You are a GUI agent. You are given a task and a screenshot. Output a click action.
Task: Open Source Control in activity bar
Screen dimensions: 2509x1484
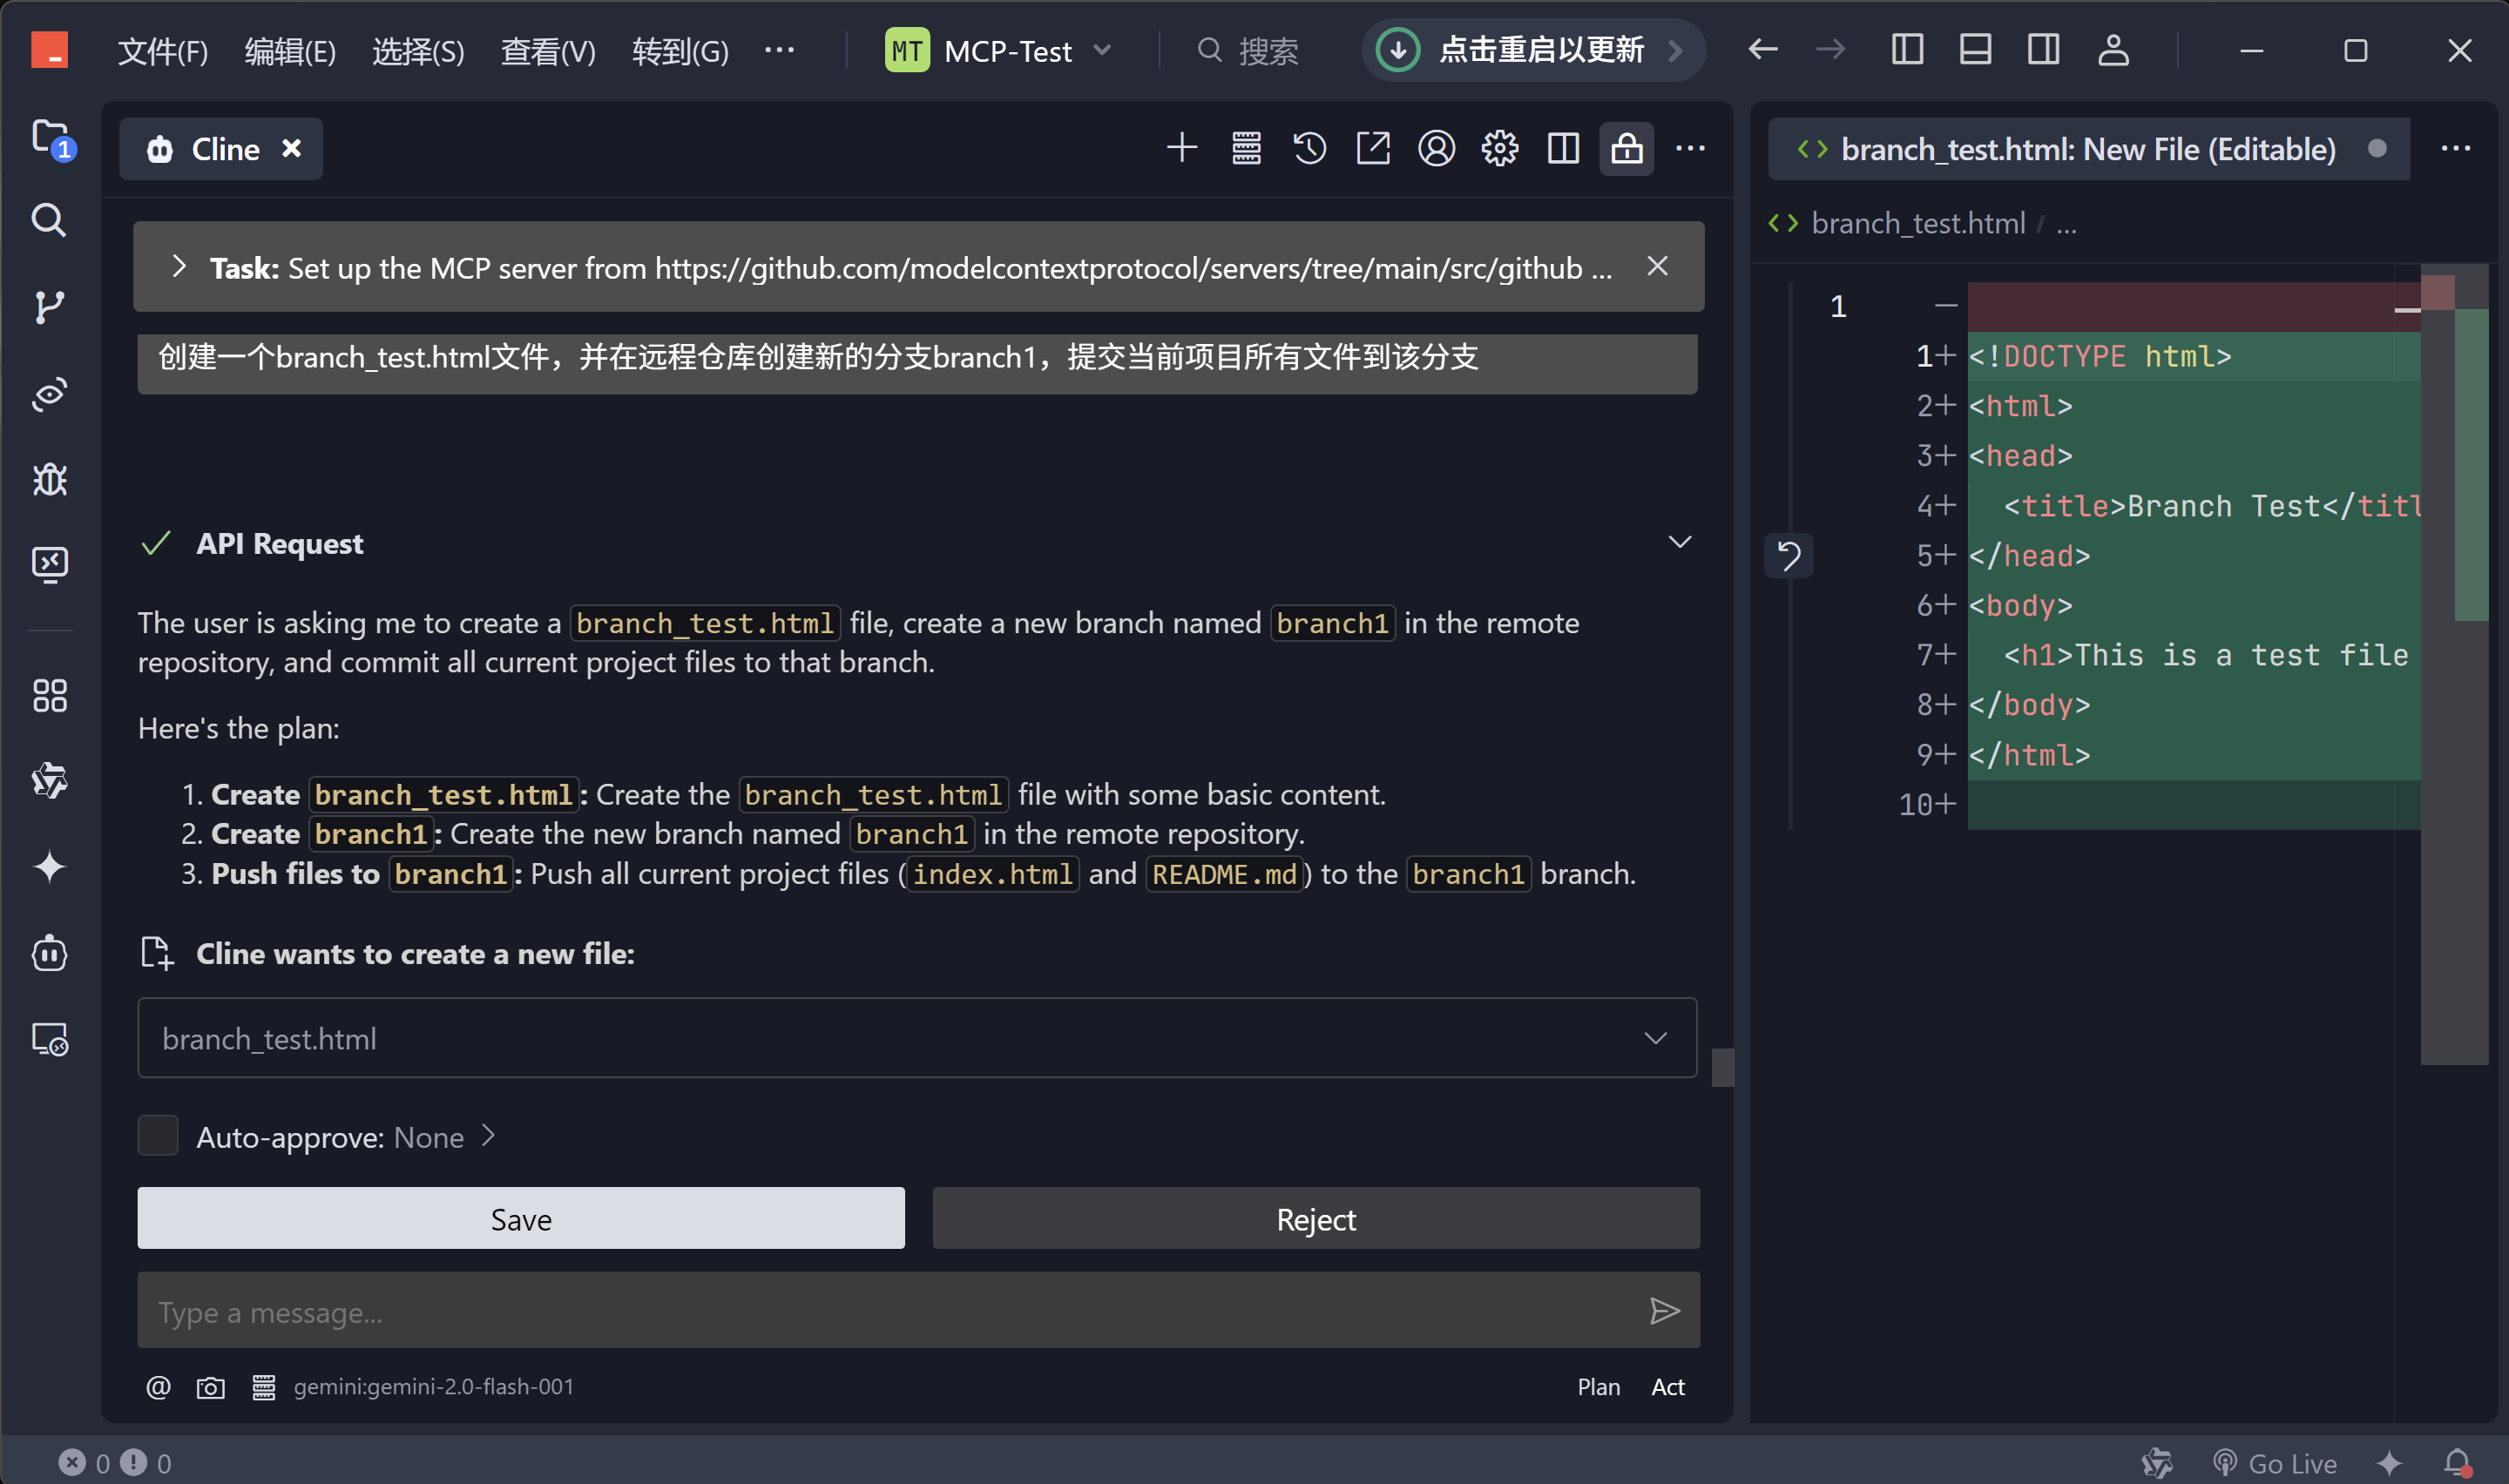49,306
